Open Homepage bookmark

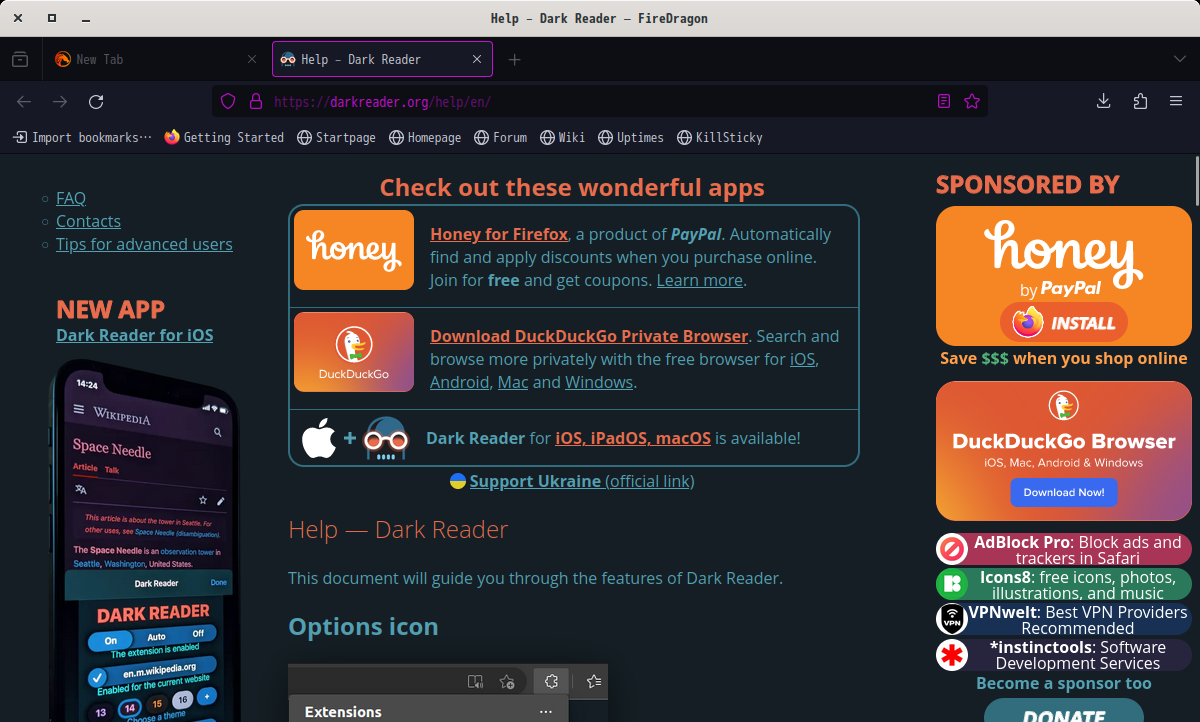tap(425, 137)
